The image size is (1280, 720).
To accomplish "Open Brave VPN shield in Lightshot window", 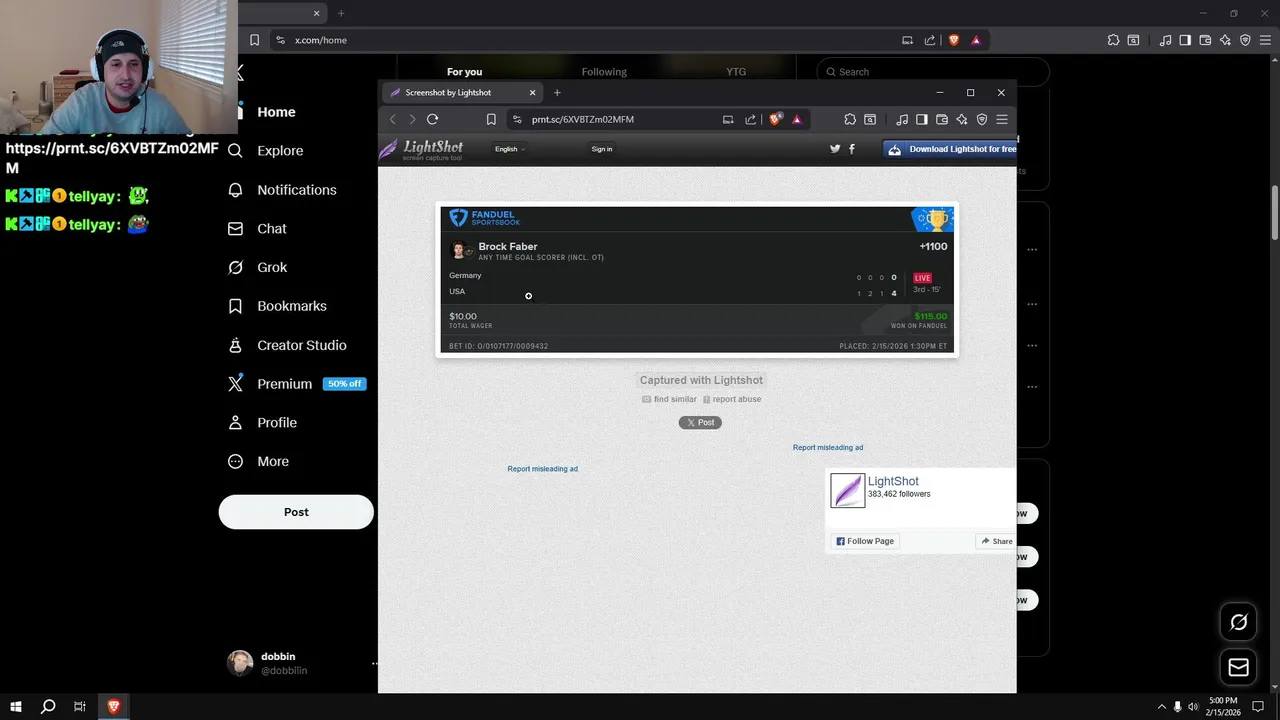I will [x=982, y=119].
